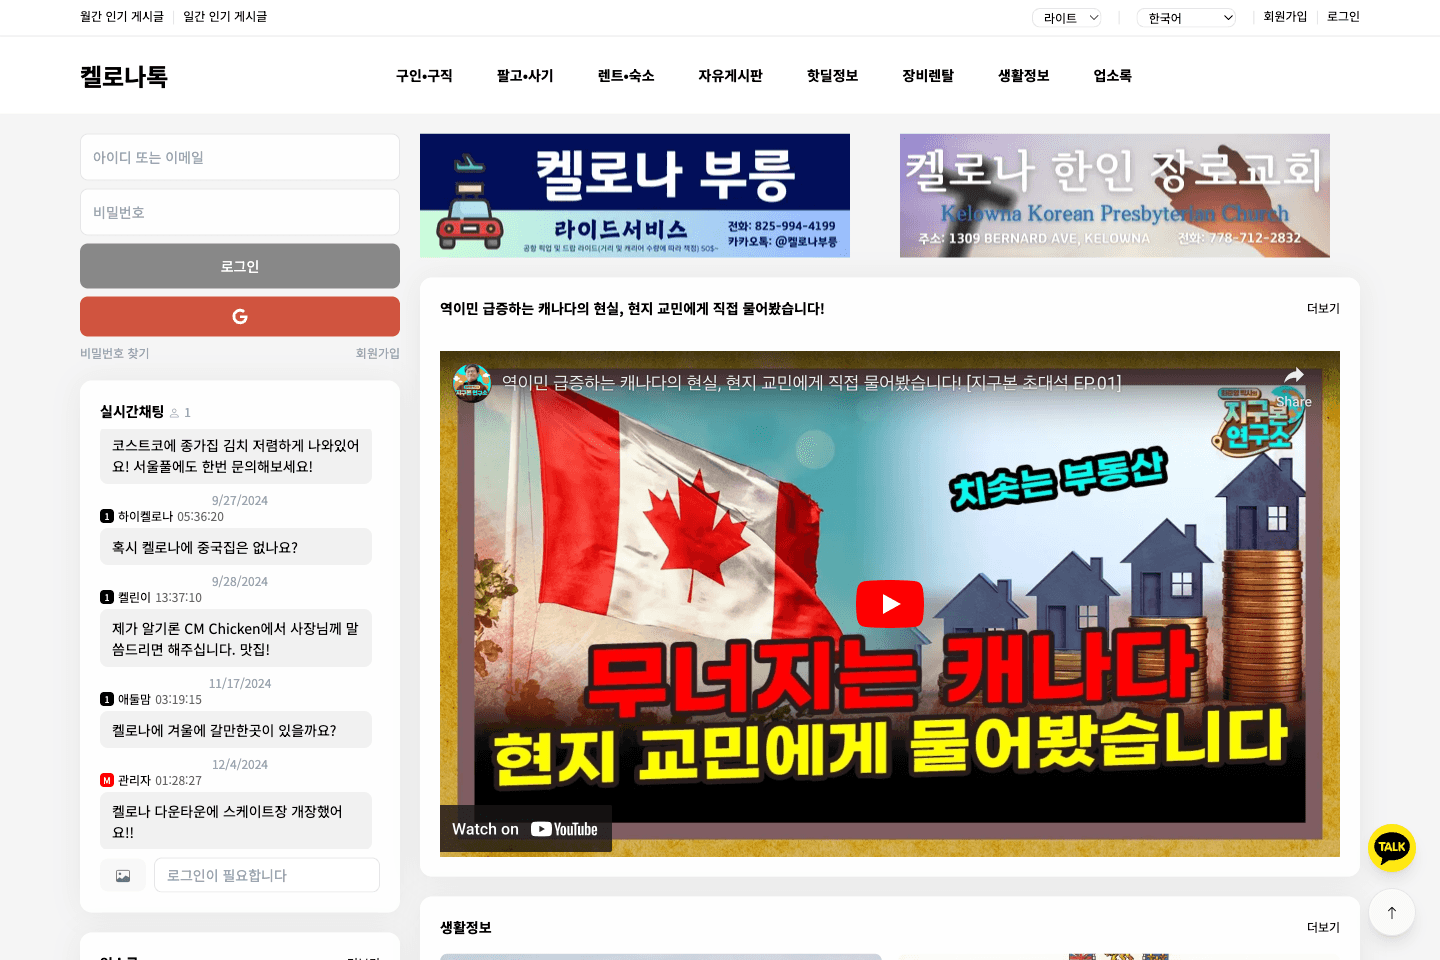The width and height of the screenshot is (1440, 960).
Task: Open the video via Watch on YouTube badge
Action: [x=526, y=828]
